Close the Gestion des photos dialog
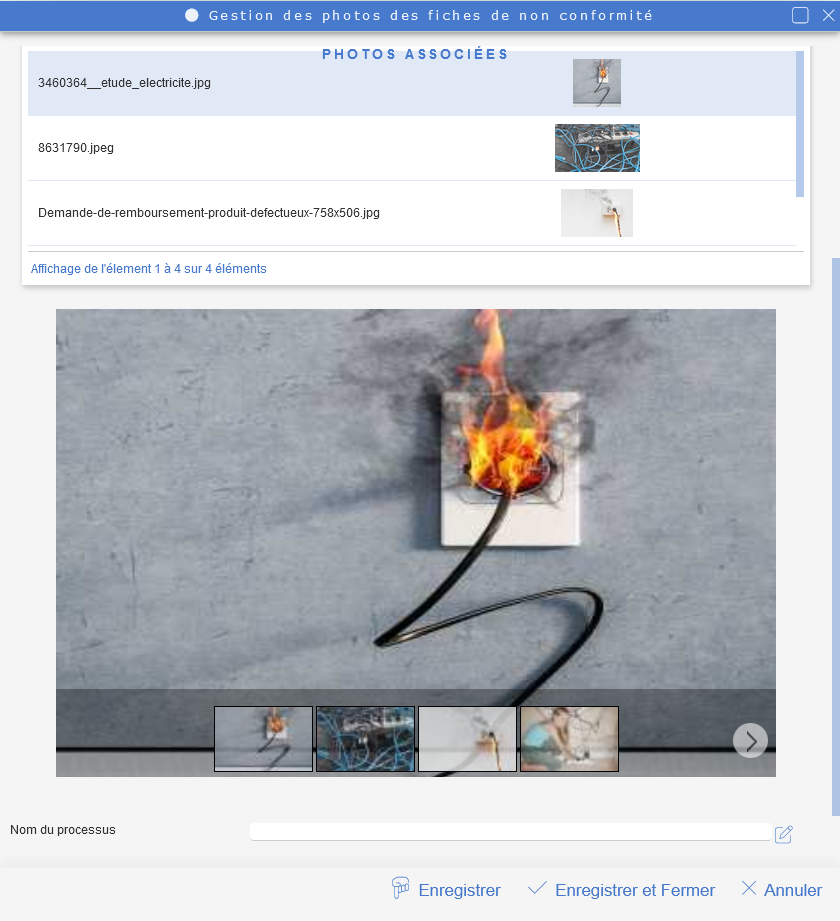 (828, 15)
